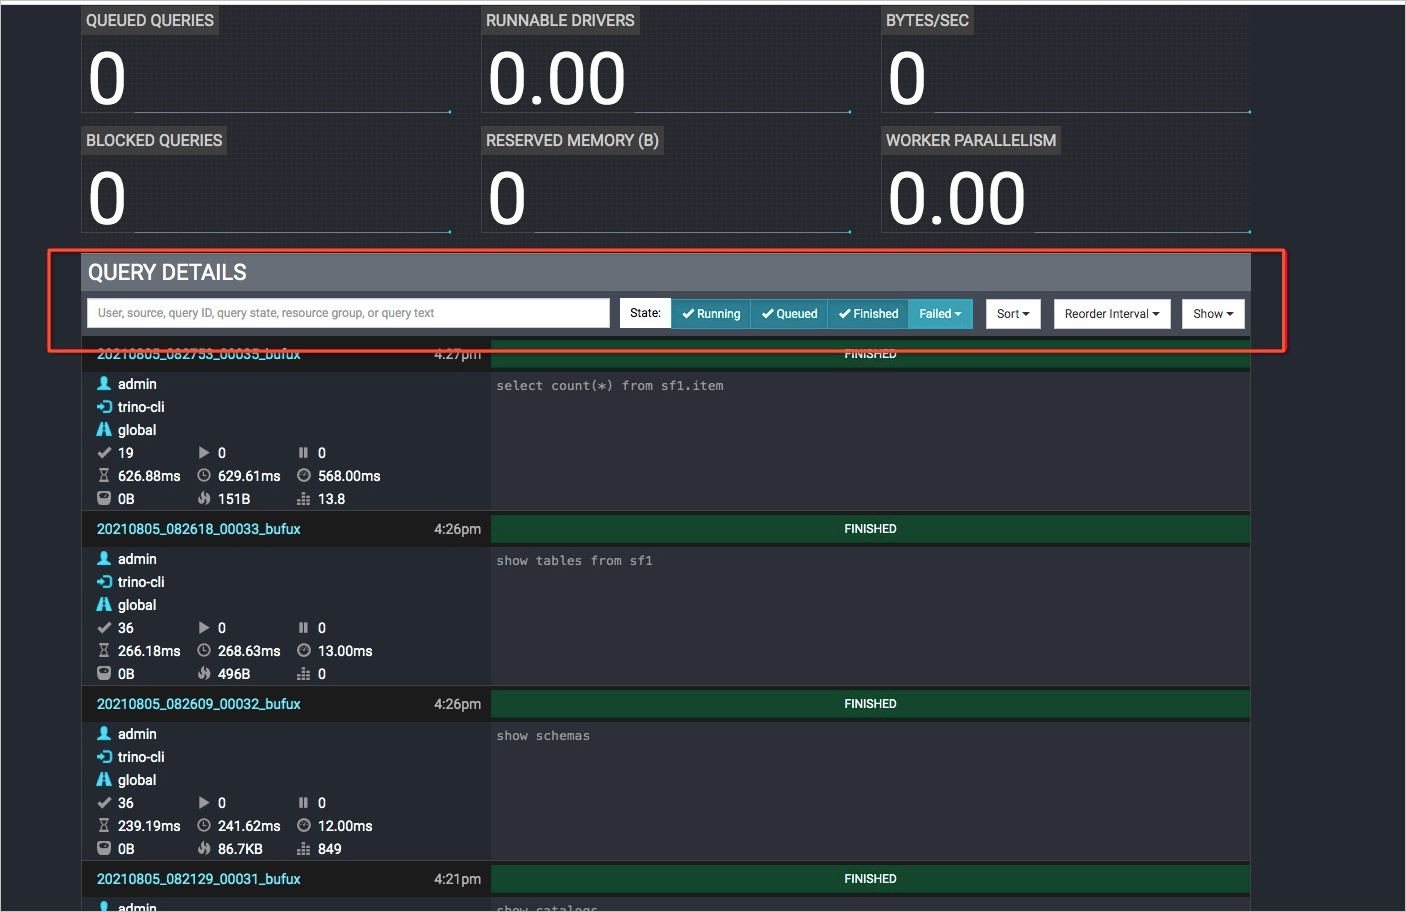Click the completed splits checkmark icon next to 19
Image resolution: width=1406 pixels, height=912 pixels.
104,453
